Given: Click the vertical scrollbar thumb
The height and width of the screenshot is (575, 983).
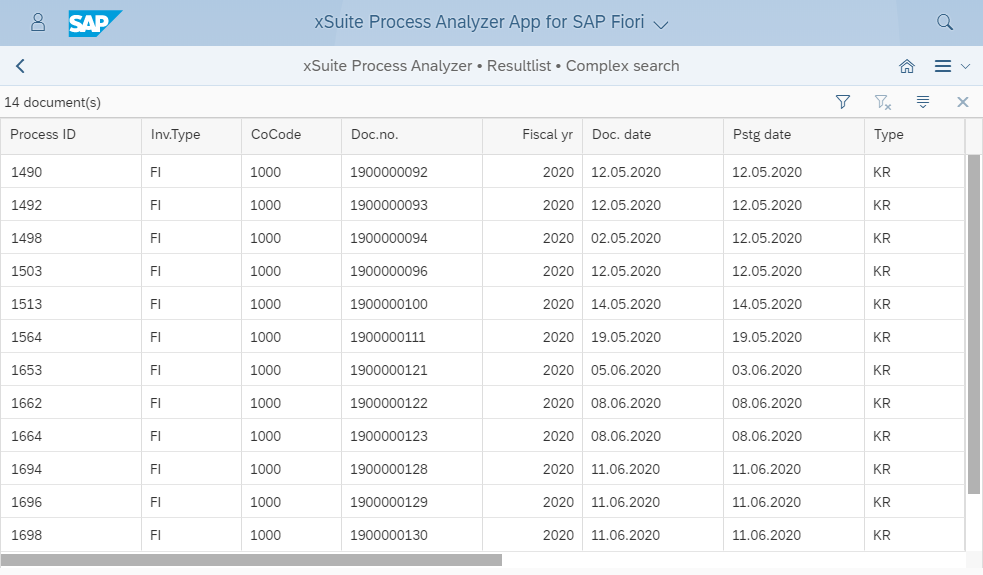Looking at the screenshot, I should (974, 324).
